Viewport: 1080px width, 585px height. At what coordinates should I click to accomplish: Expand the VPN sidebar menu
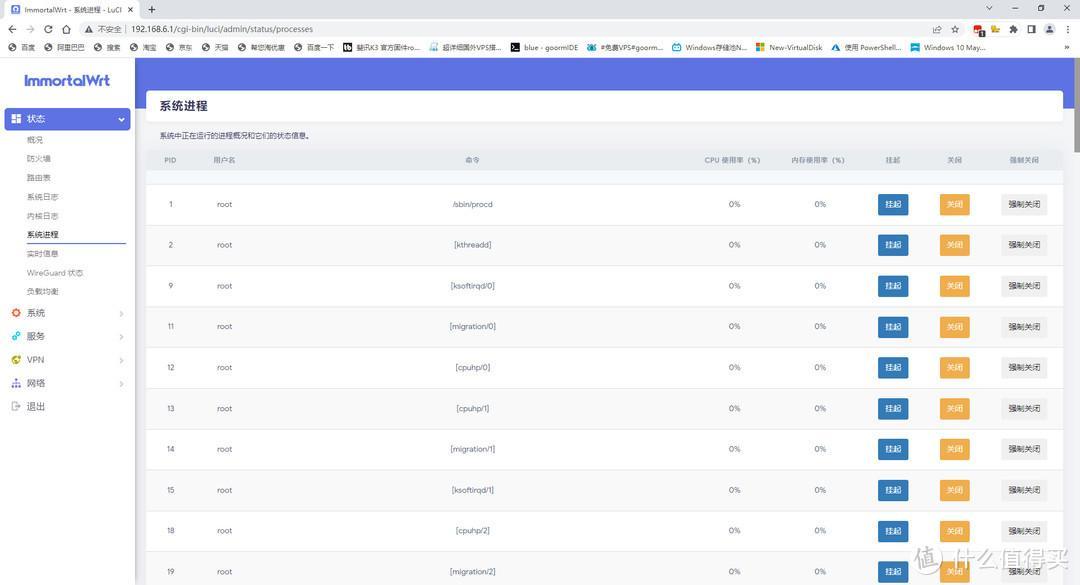pyautogui.click(x=68, y=360)
